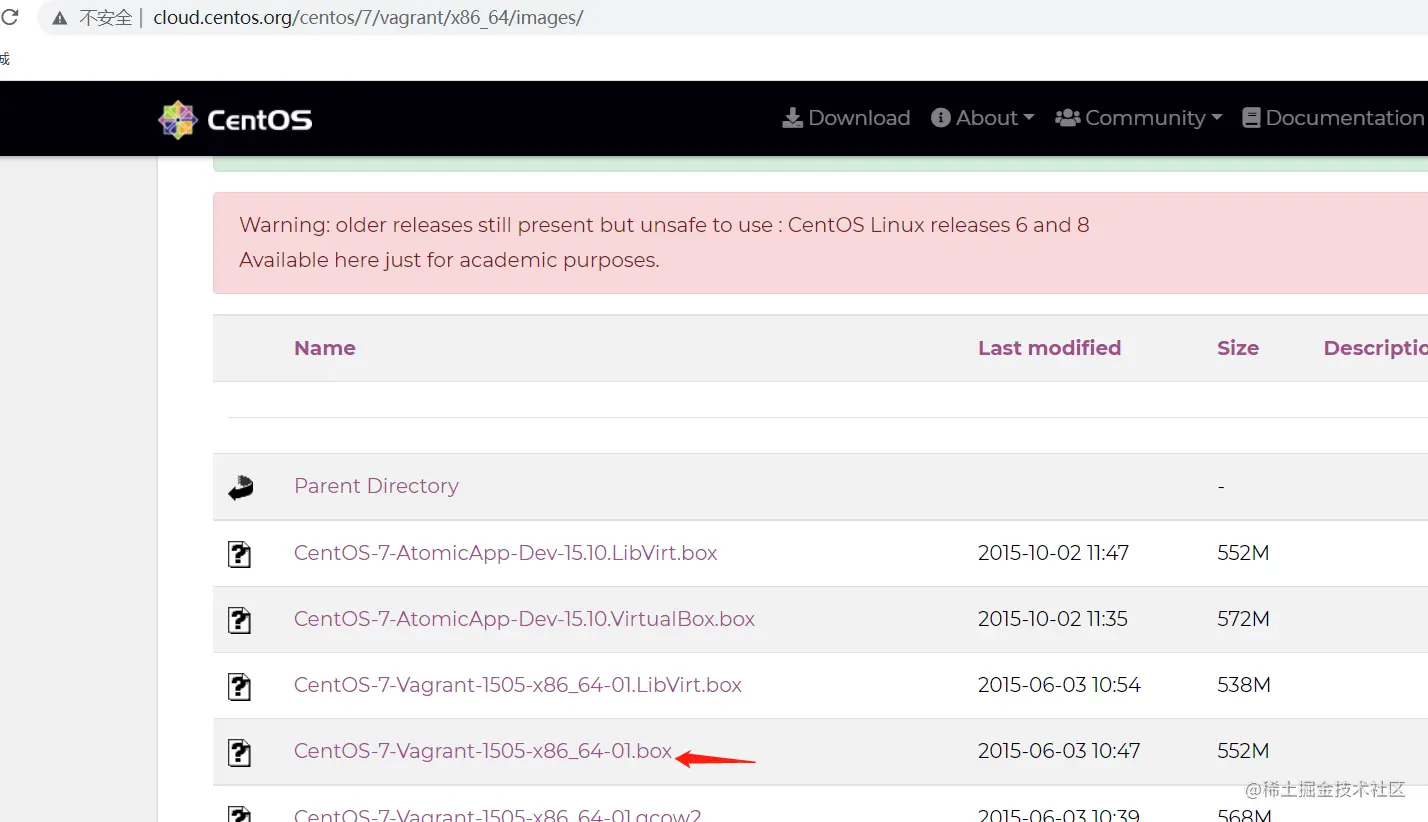Click the browser reload icon
The width and height of the screenshot is (1428, 822).
9,17
